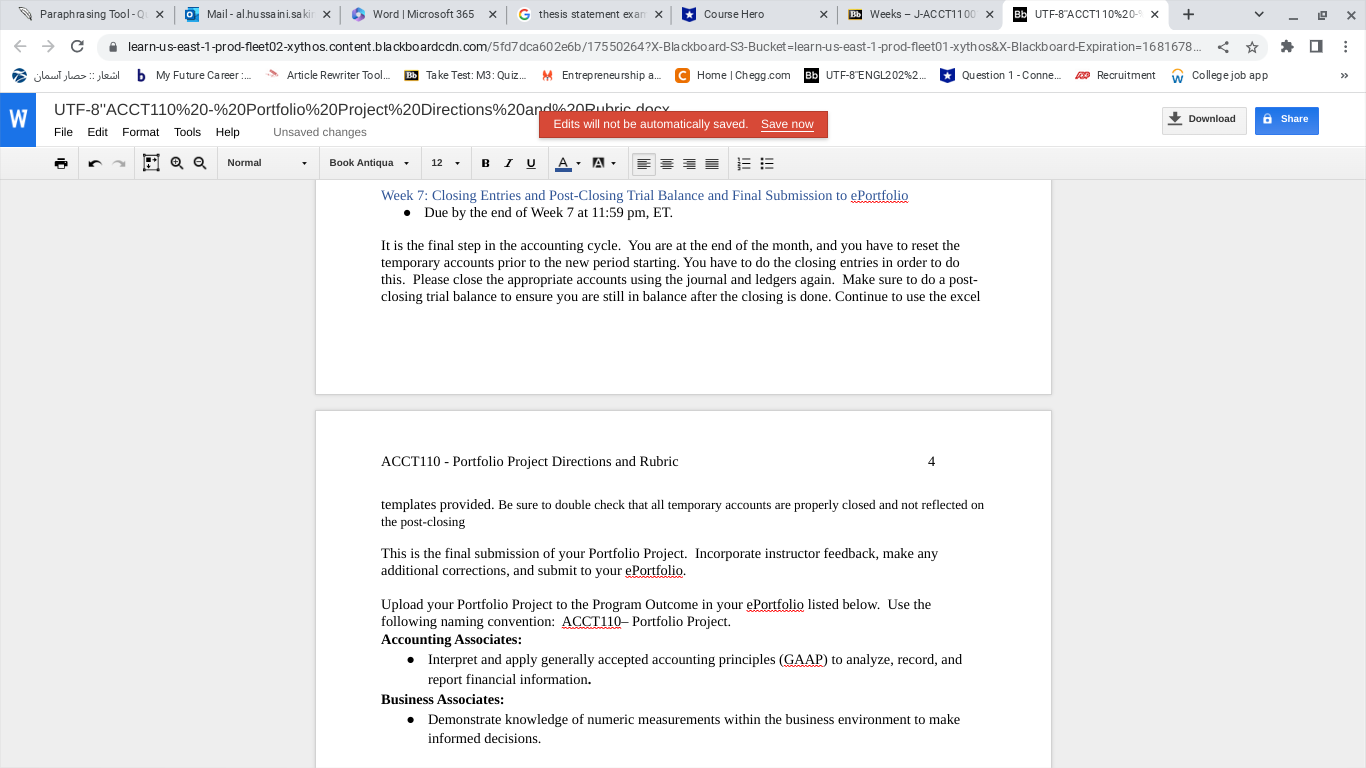Click the Share button
This screenshot has height=768, width=1366.
pos(1286,119)
